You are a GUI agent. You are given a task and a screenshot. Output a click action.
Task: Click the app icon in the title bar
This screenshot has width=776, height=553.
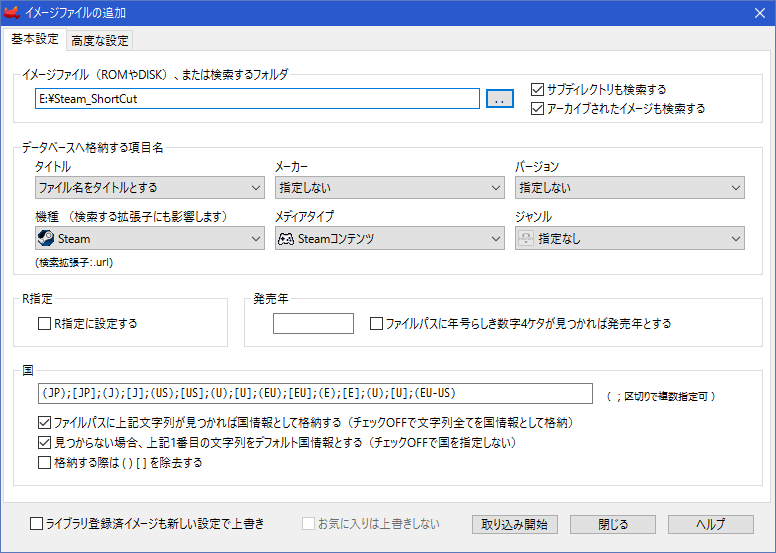(12, 12)
